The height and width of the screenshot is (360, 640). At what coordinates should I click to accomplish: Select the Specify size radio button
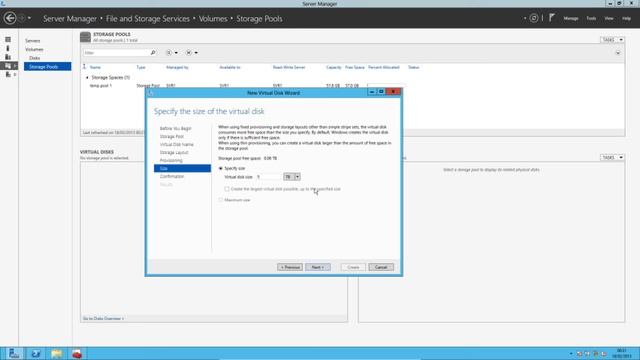click(x=221, y=168)
